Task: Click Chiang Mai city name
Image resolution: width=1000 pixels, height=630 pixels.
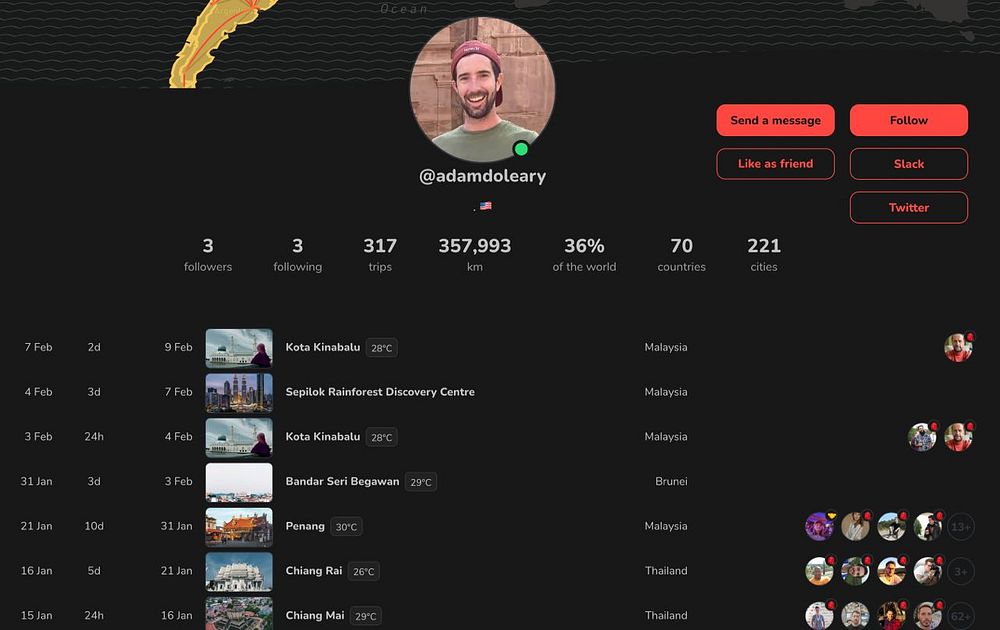Action: 315,615
